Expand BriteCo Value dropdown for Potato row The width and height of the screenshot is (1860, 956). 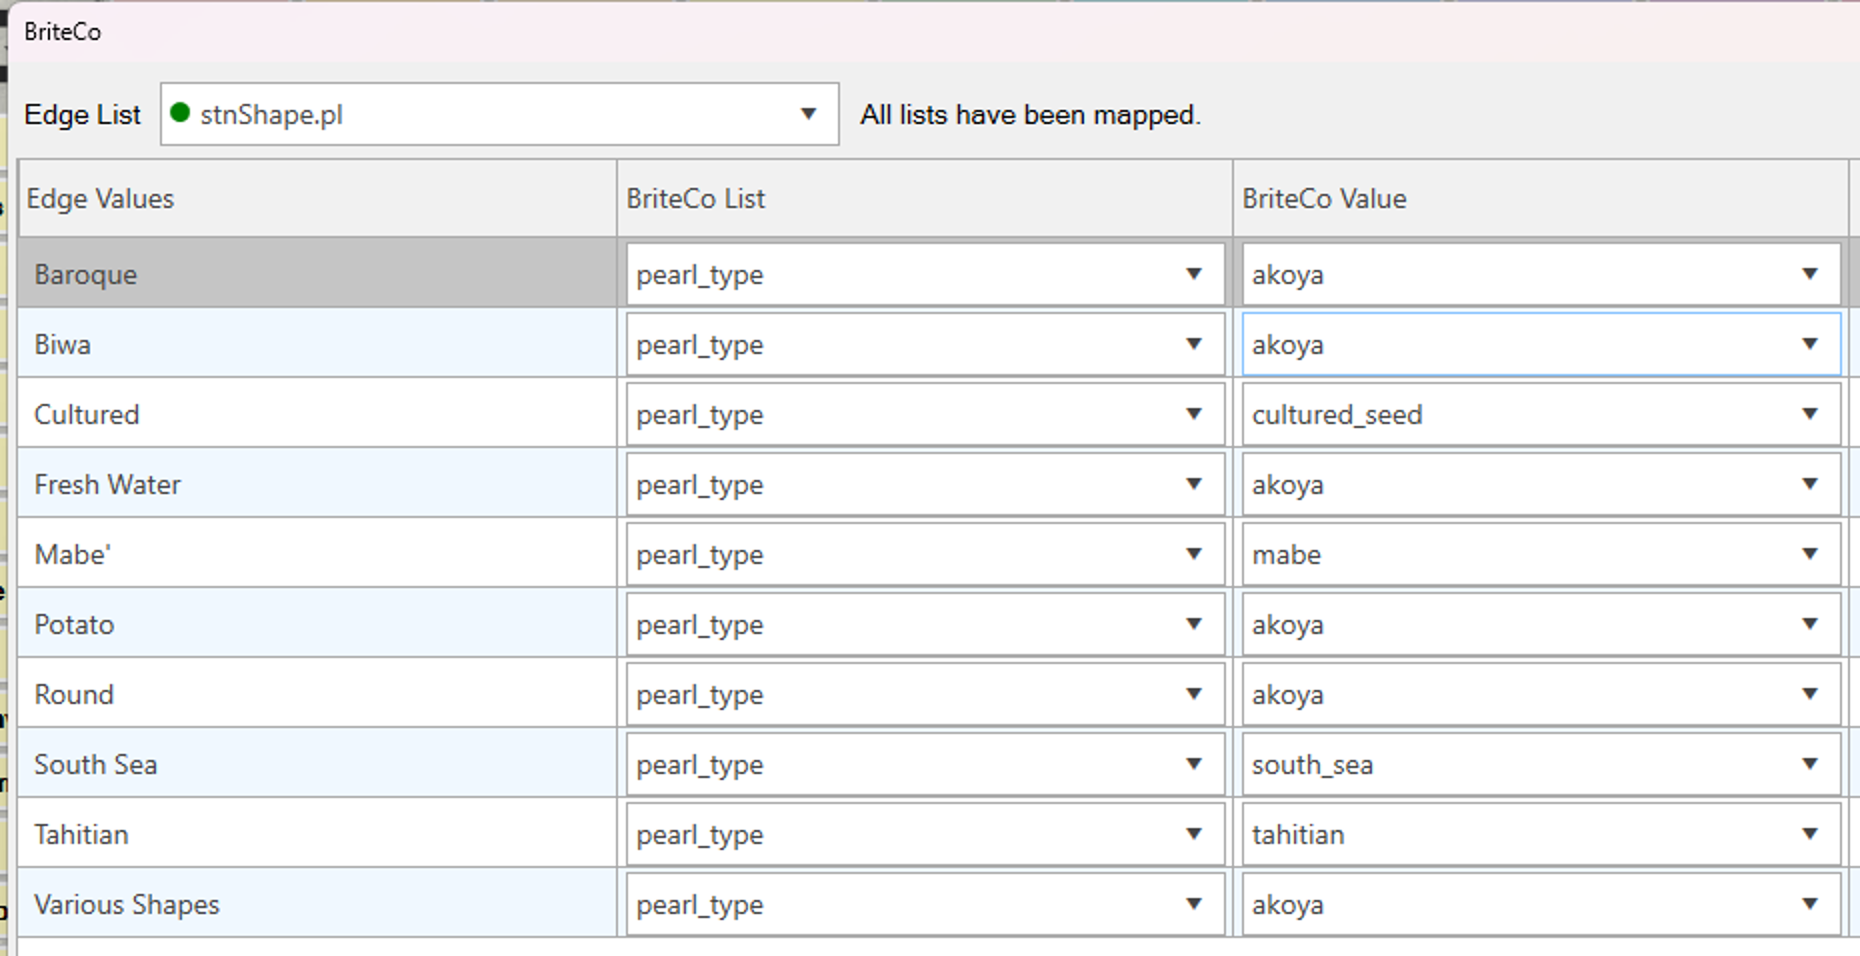click(1809, 624)
